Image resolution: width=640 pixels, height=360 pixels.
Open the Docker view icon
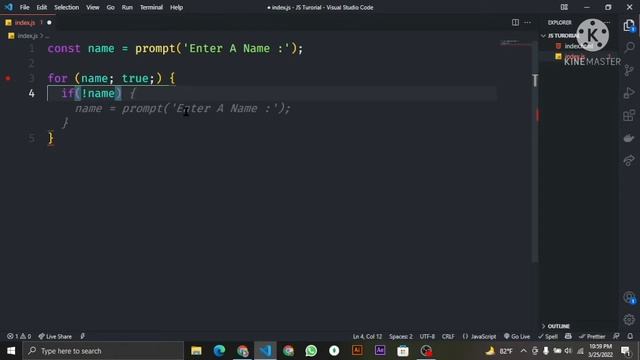point(629,138)
